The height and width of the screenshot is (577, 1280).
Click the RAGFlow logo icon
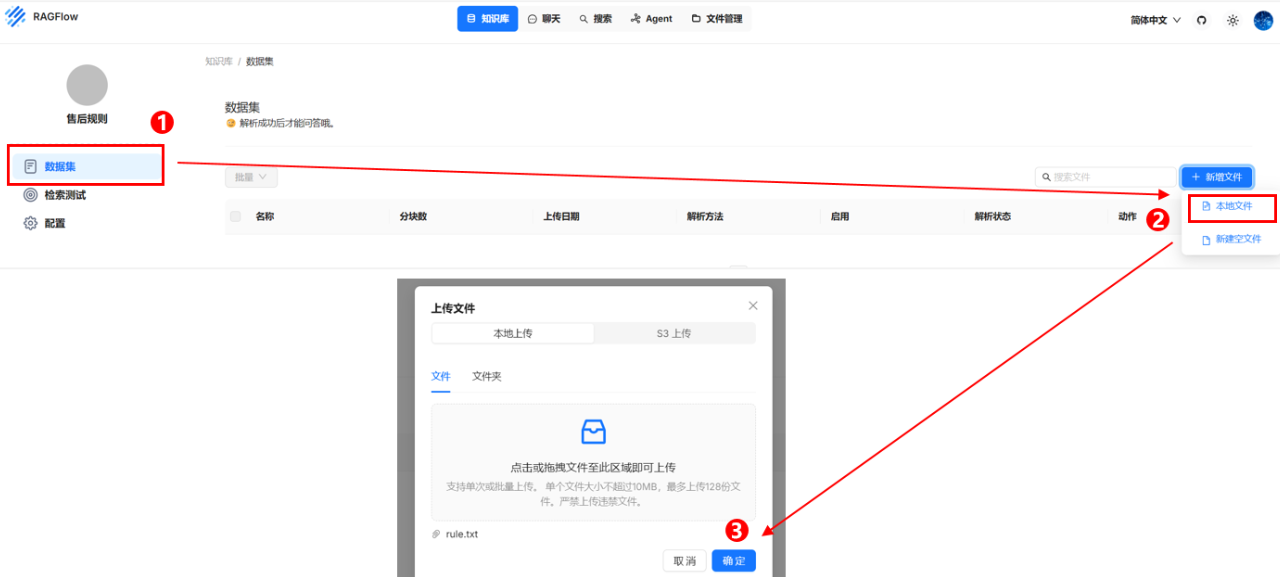point(14,17)
